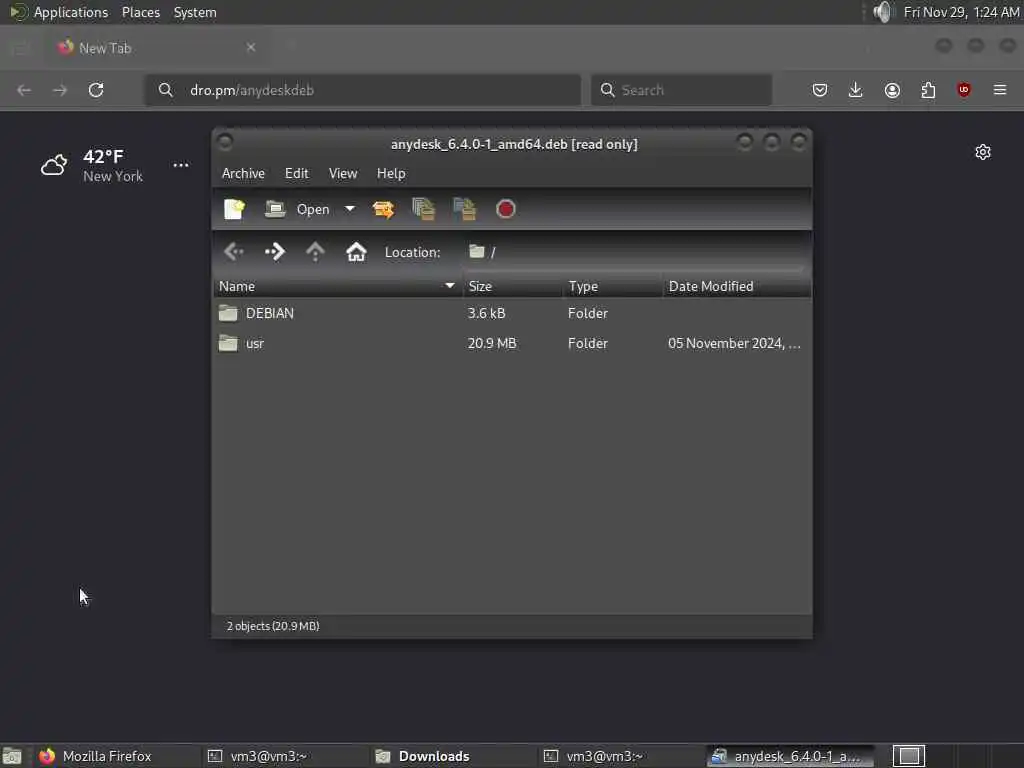The height and width of the screenshot is (768, 1024).
Task: Click the Location path field
Action: coord(635,252)
